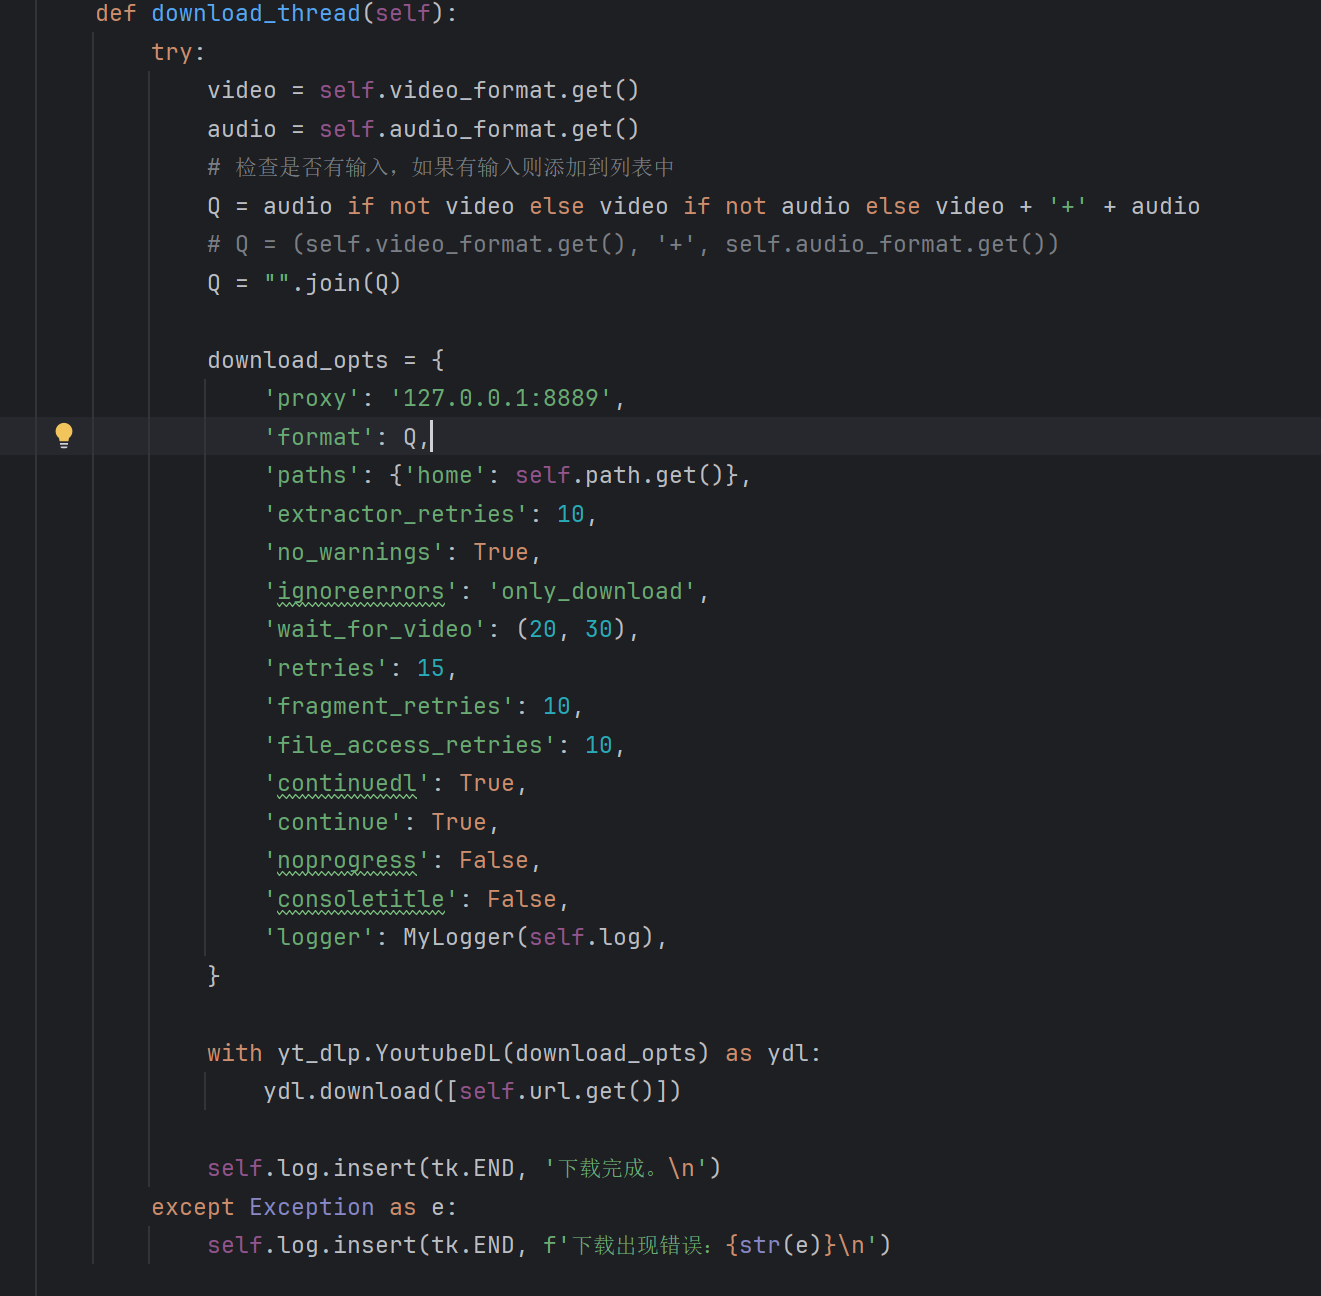
Task: Place cursor on 'audio = self.audio_format.get()' line
Action: tap(423, 129)
